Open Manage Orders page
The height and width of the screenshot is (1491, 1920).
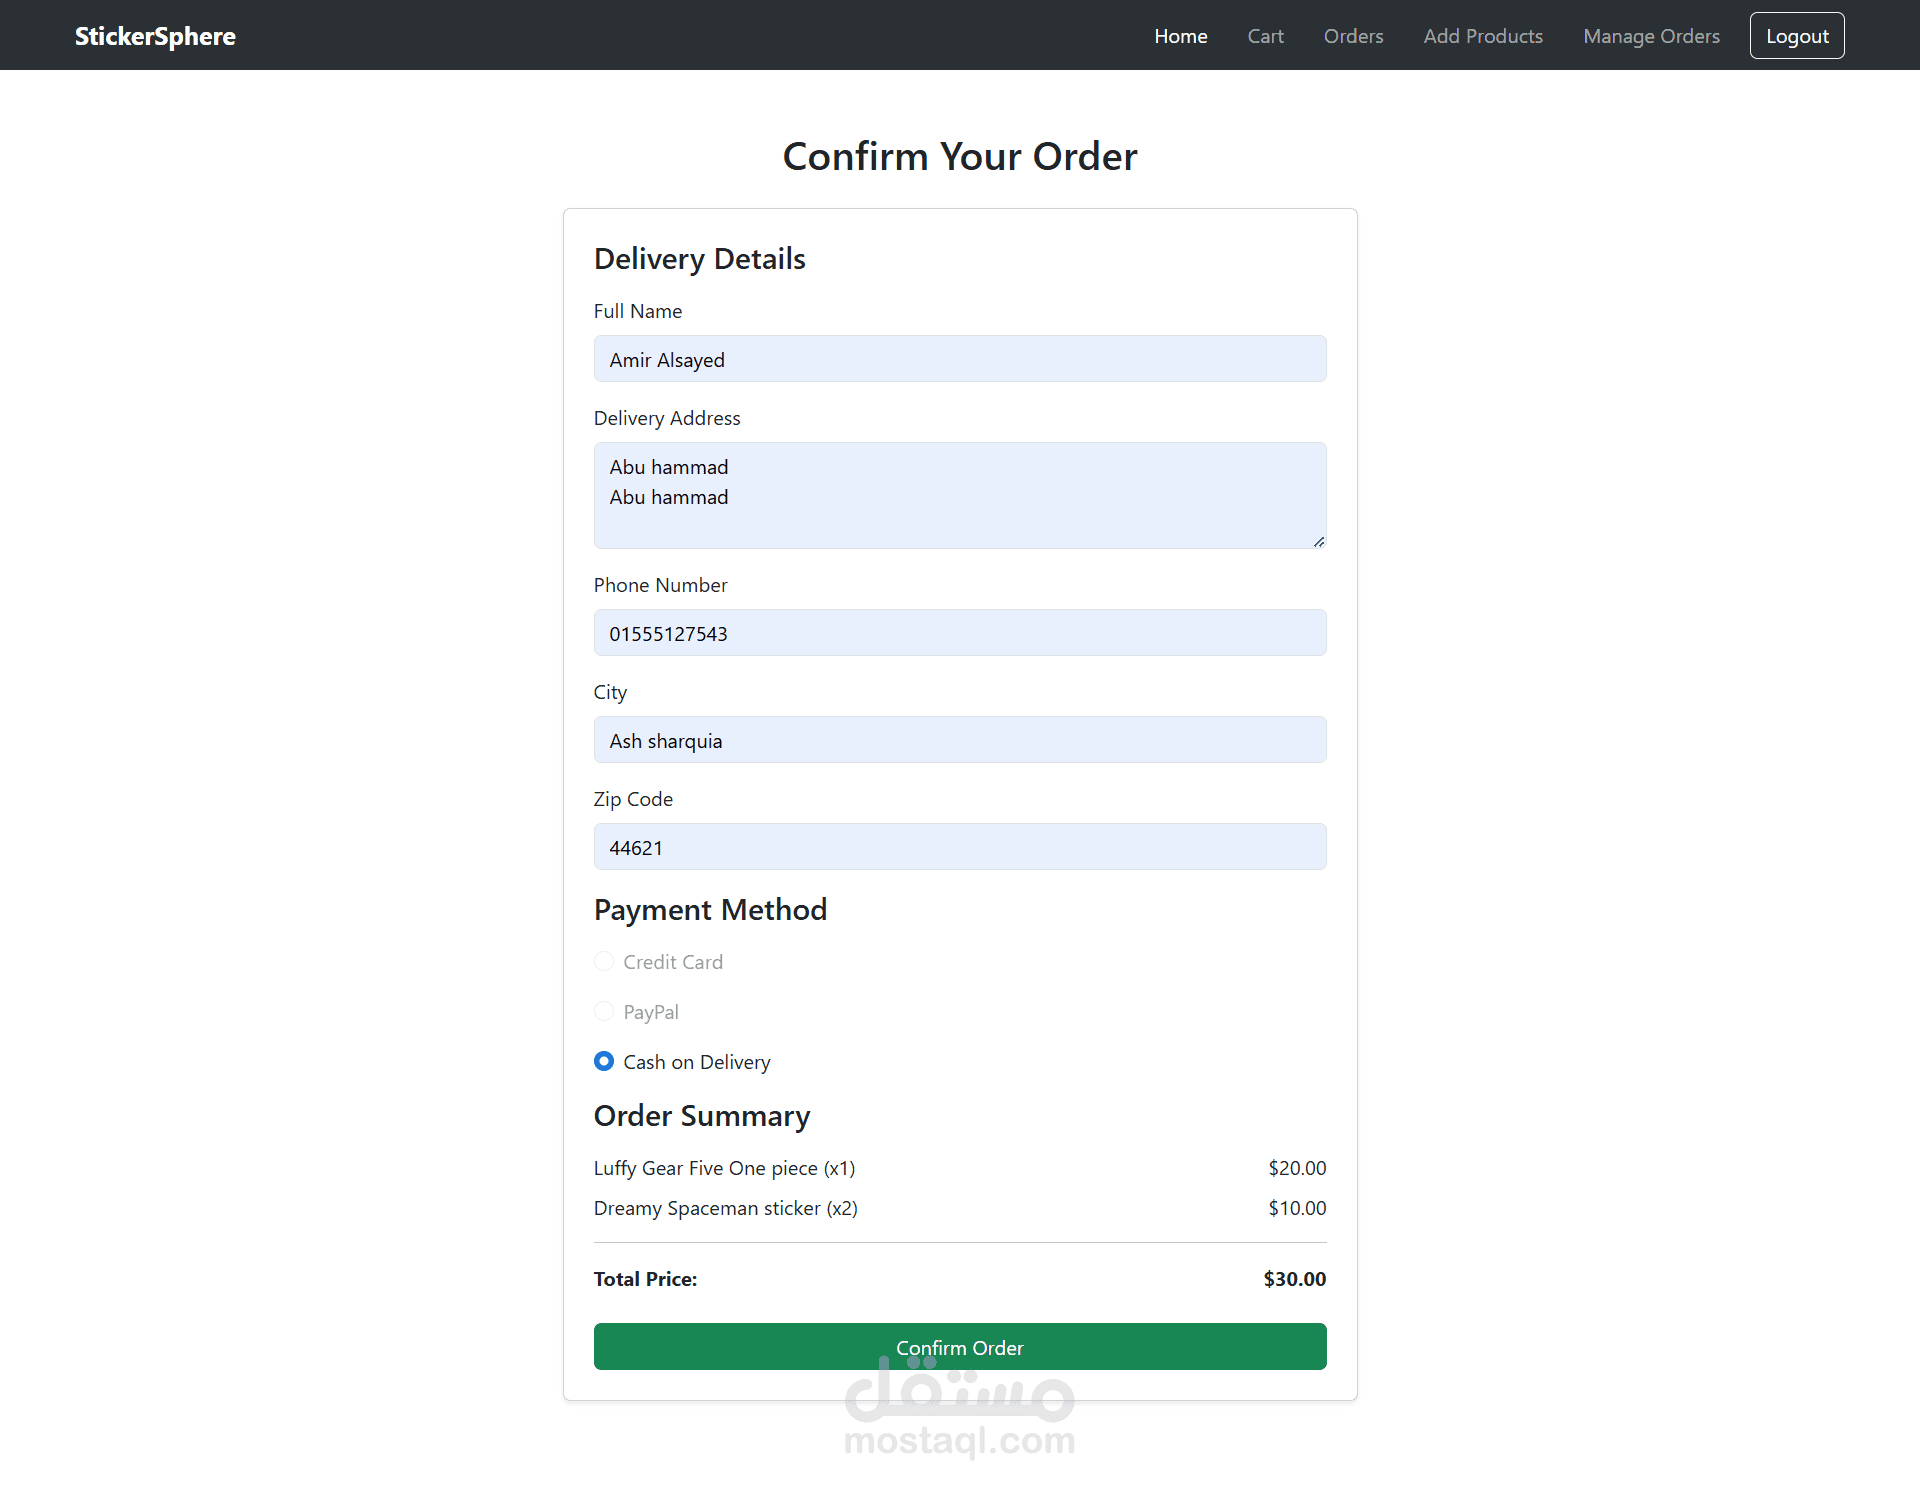pos(1651,36)
